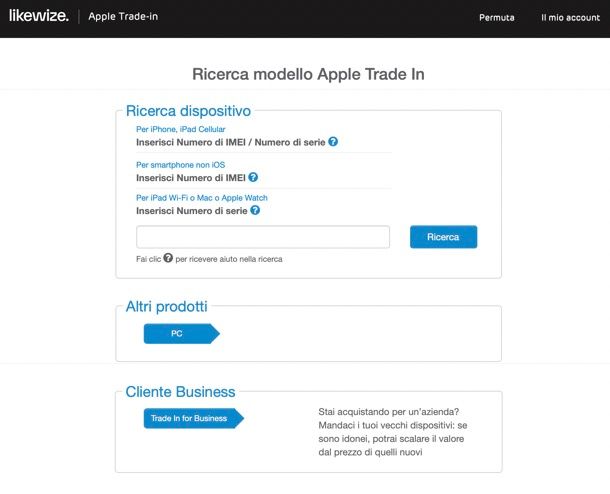Click 'Inserisci Numero di IMEI / Numero di serie' label
This screenshot has width=610, height=494.
(231, 142)
